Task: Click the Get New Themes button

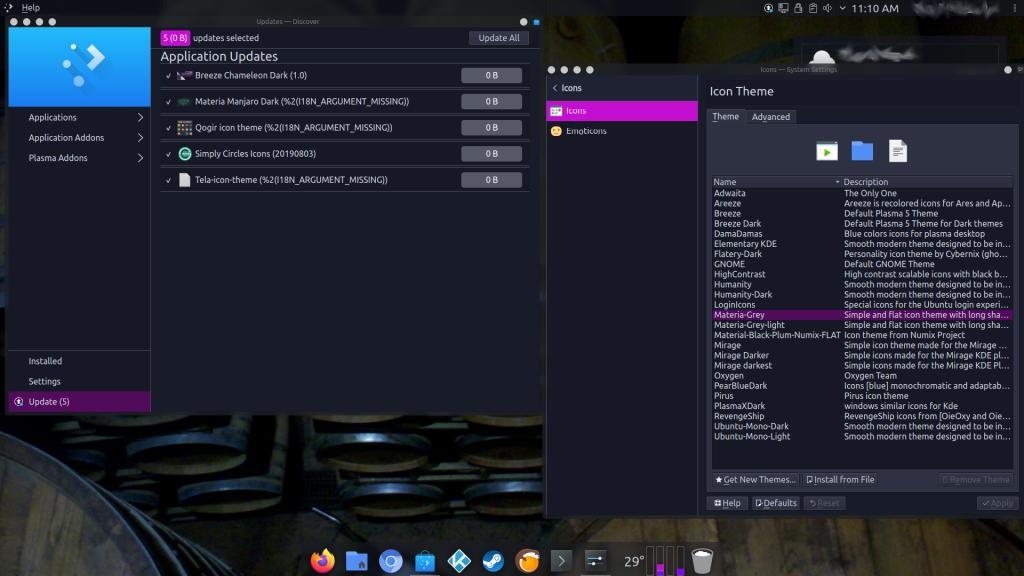Action: (756, 480)
